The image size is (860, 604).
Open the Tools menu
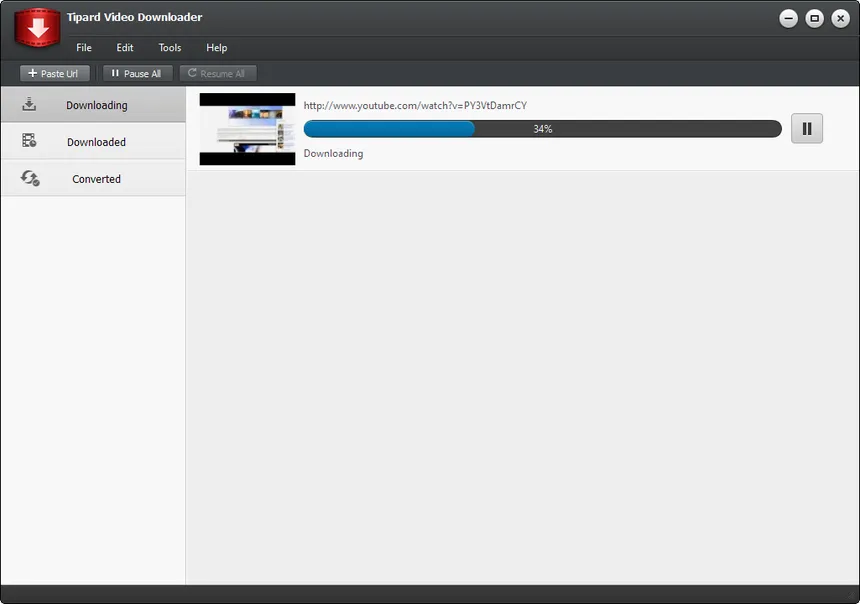(169, 48)
